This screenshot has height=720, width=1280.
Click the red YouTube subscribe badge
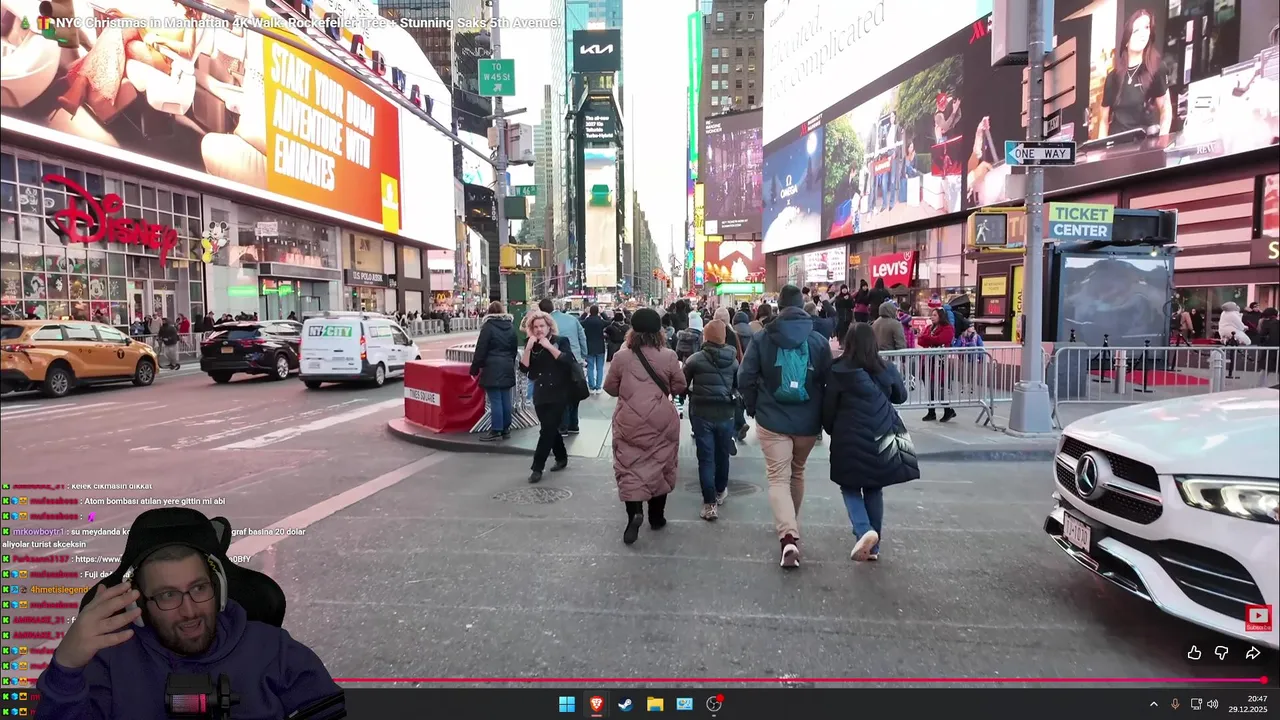1258,618
